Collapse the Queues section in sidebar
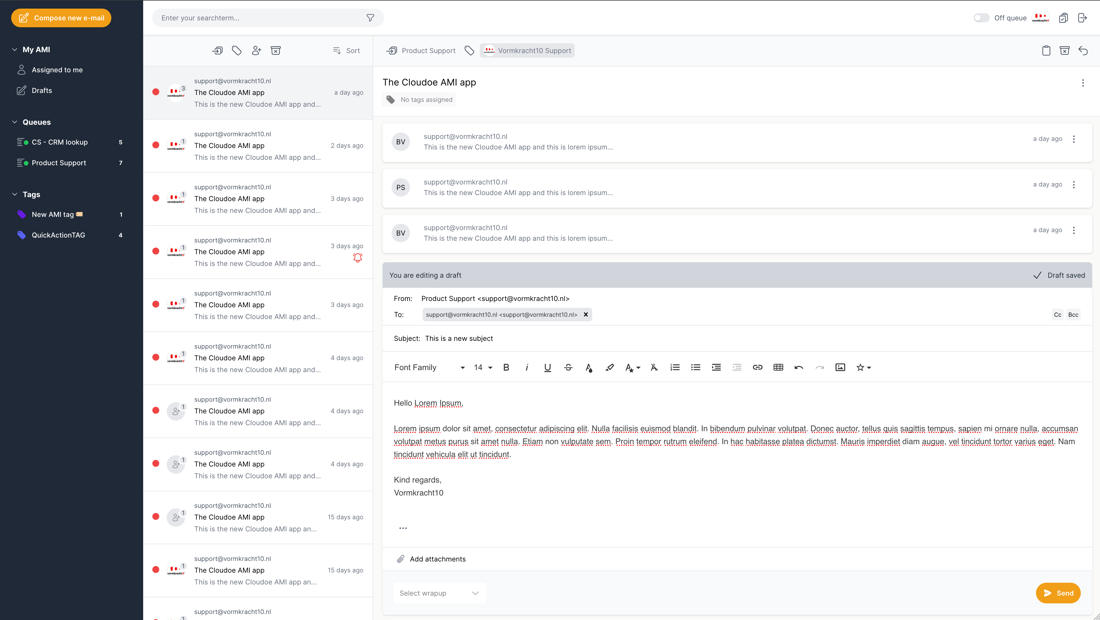The height and width of the screenshot is (620, 1100). pos(15,122)
